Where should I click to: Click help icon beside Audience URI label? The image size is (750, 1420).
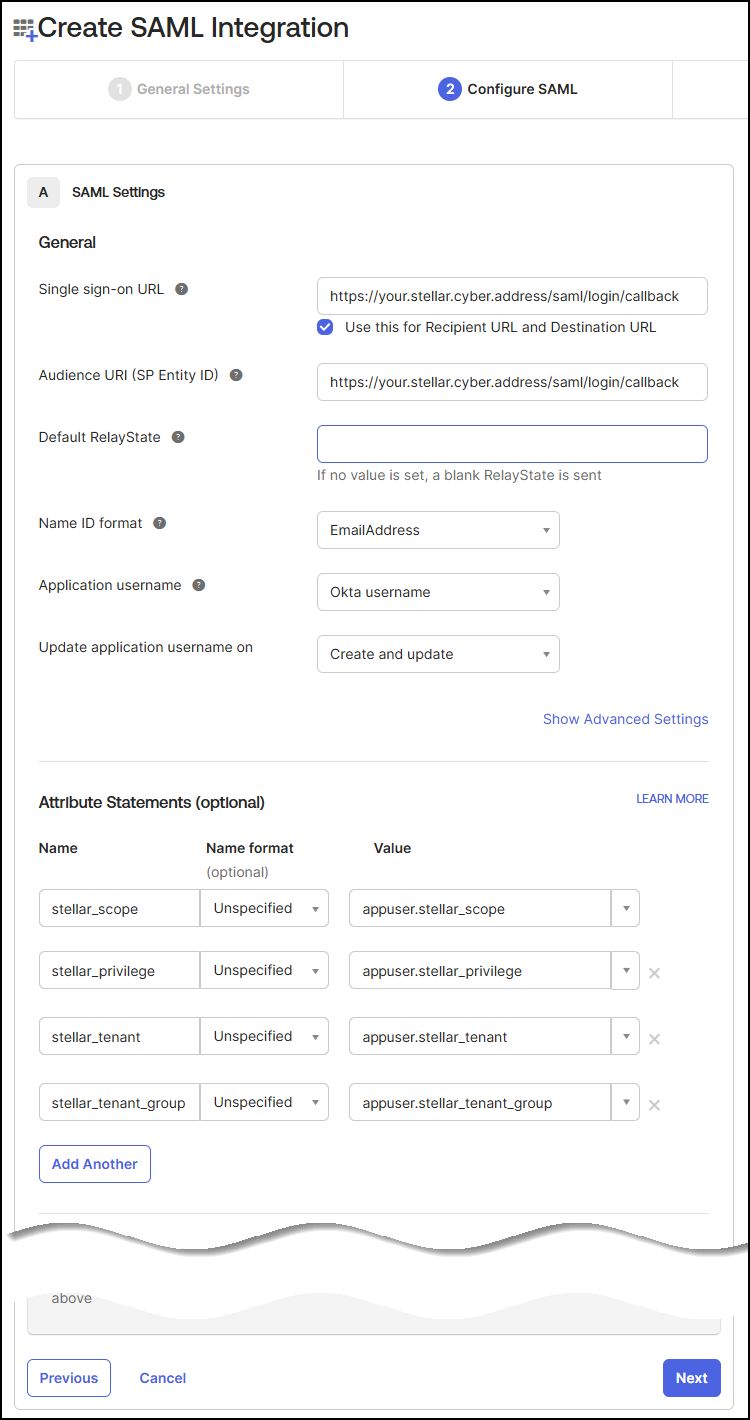236,375
